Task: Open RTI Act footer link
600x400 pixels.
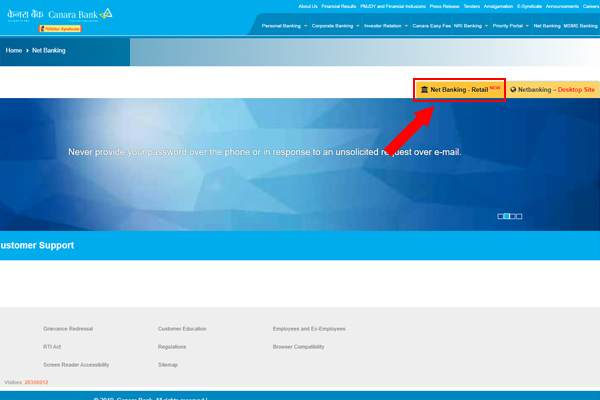Action: click(x=52, y=347)
